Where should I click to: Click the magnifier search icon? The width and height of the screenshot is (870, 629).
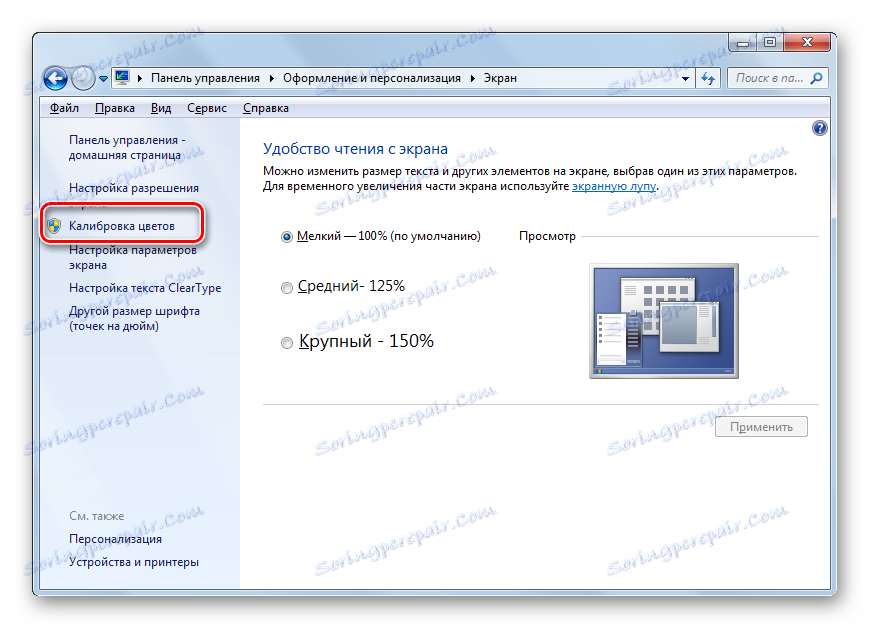817,78
